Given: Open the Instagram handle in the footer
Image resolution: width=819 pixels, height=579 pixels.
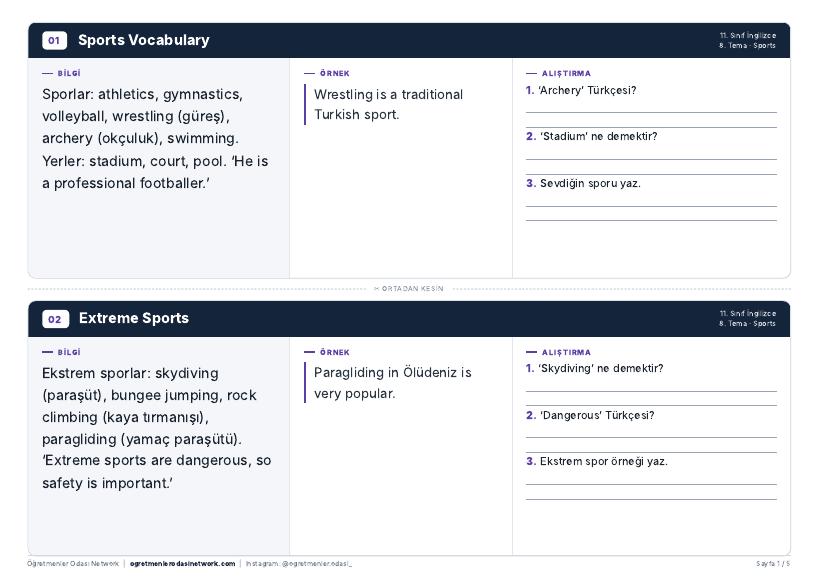Looking at the screenshot, I should pos(299,564).
